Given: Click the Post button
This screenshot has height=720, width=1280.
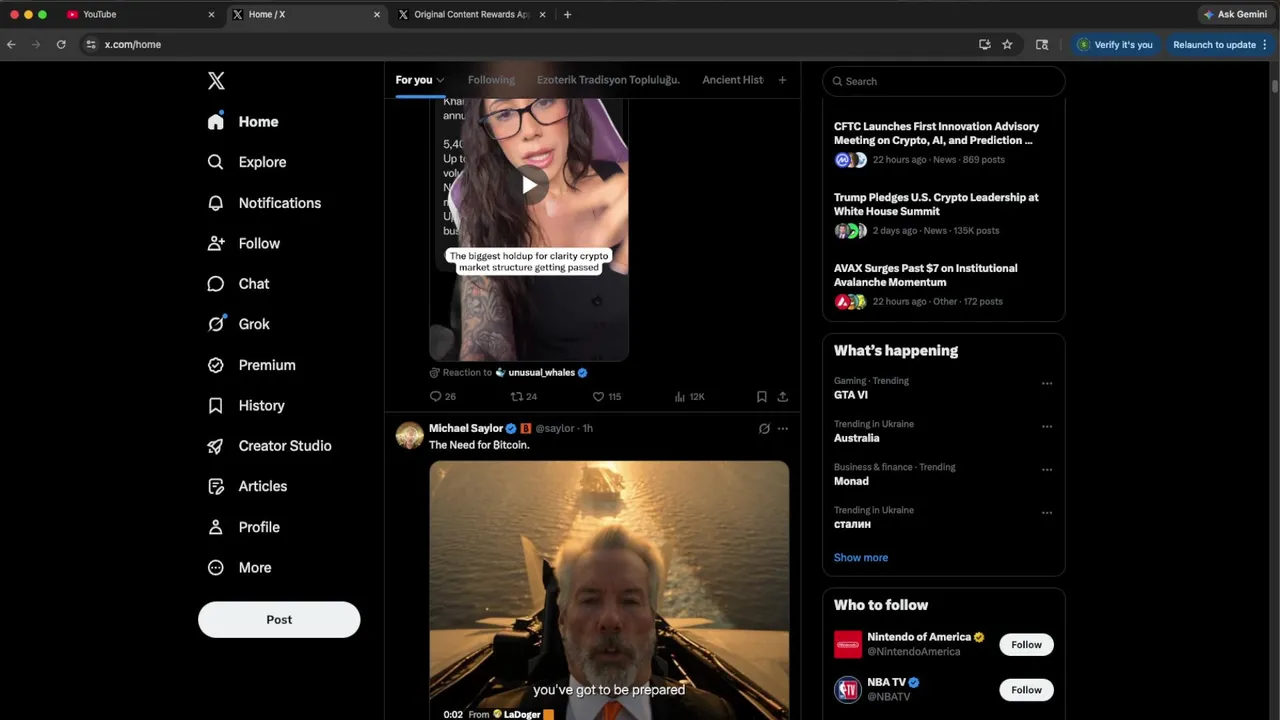Looking at the screenshot, I should pyautogui.click(x=279, y=620).
